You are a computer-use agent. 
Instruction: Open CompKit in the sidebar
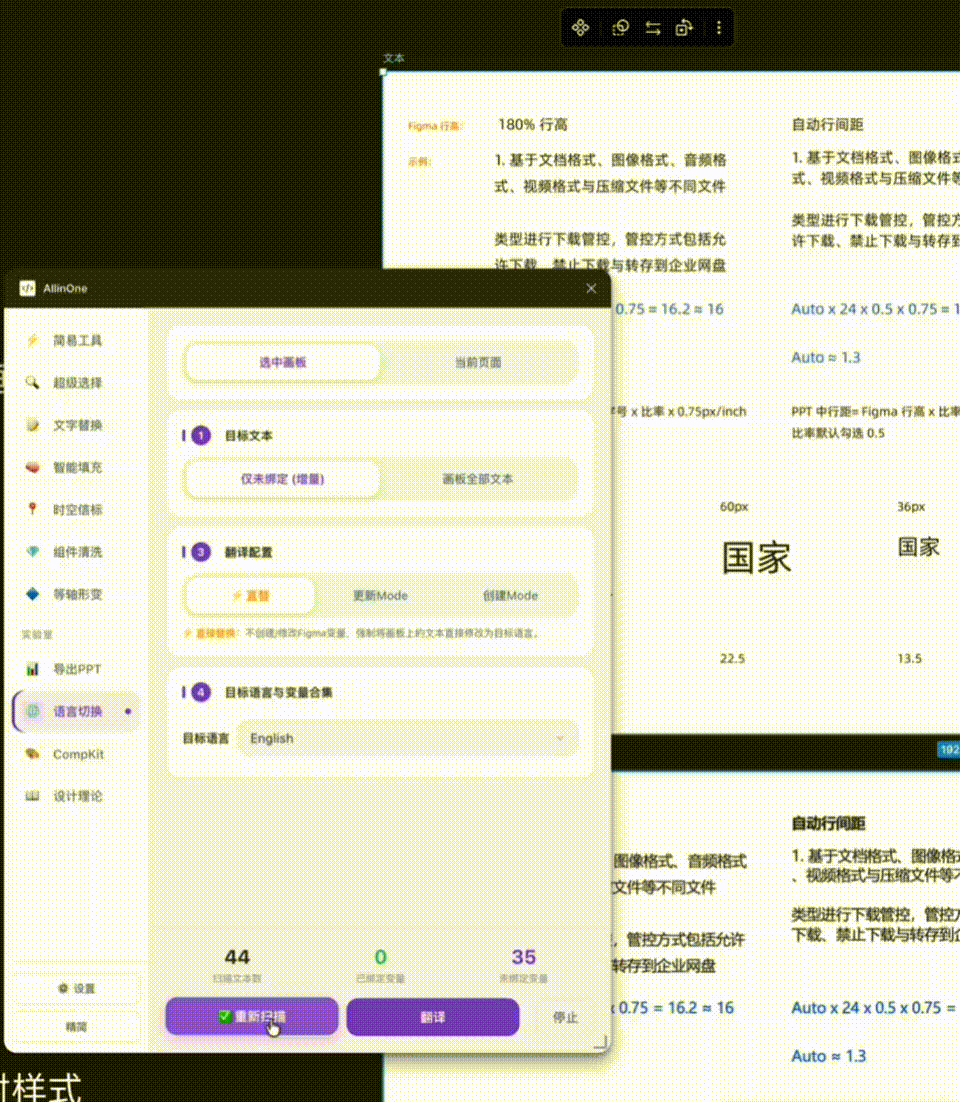pyautogui.click(x=76, y=754)
